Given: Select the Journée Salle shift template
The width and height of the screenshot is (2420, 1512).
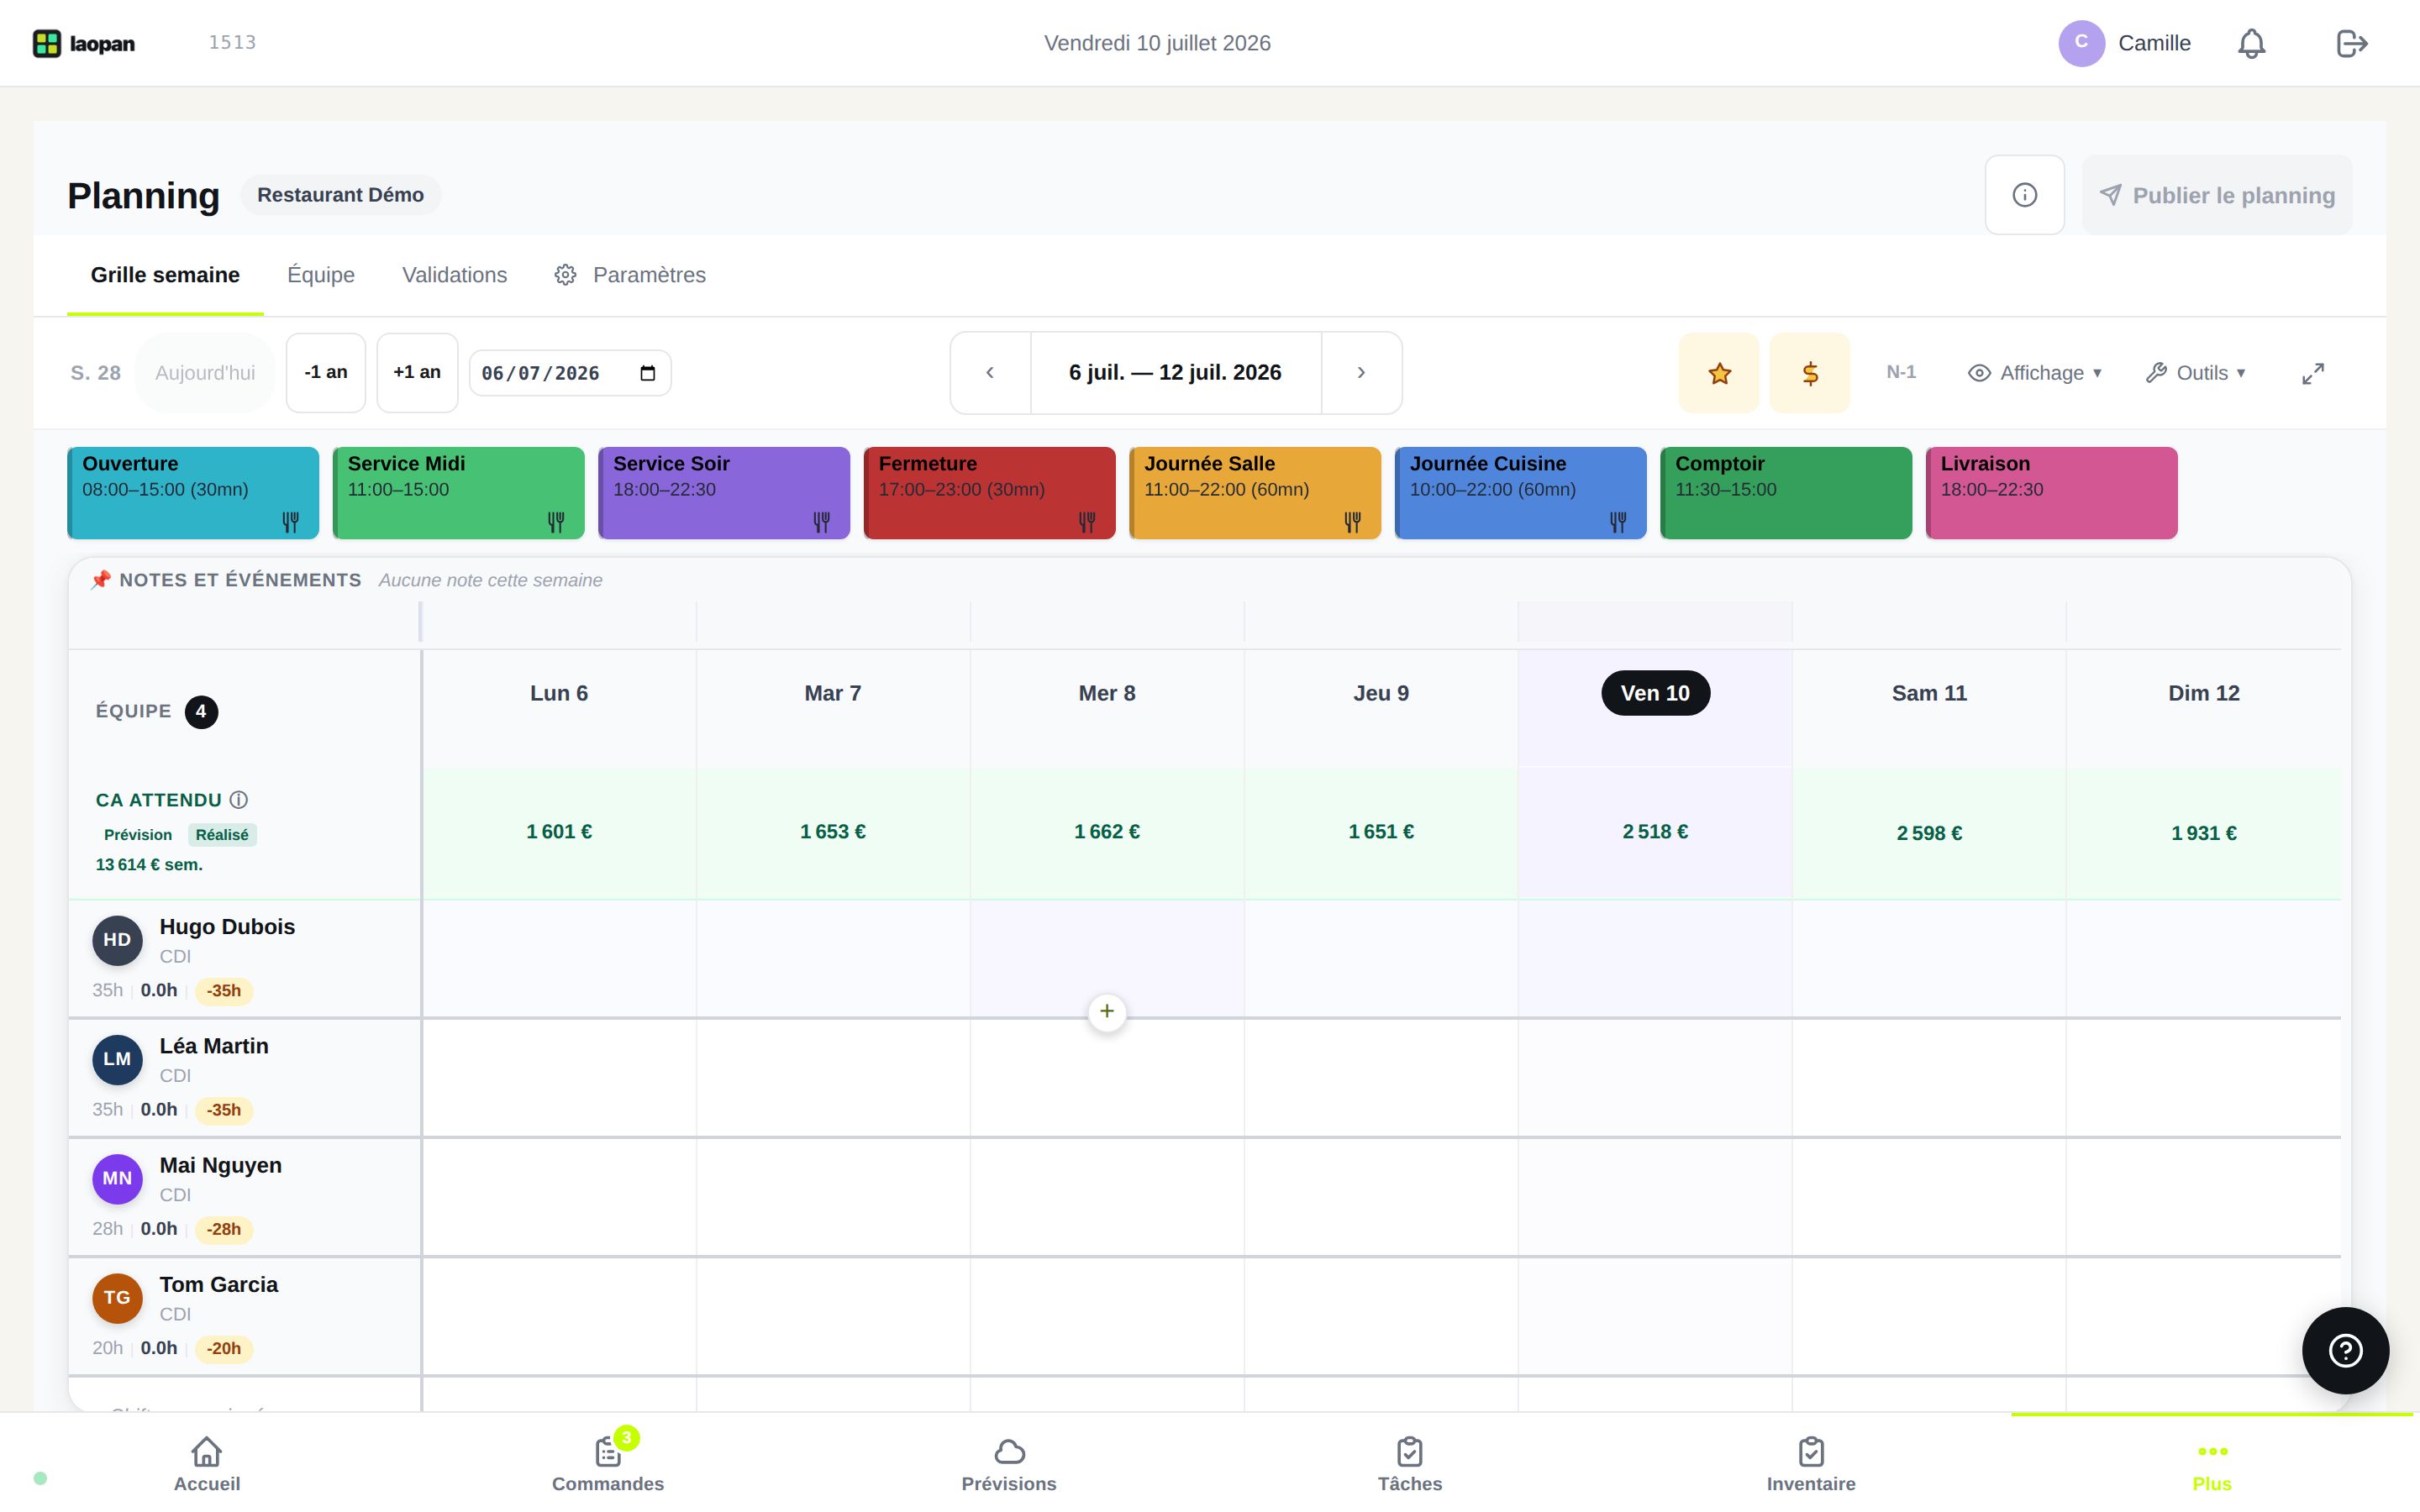Looking at the screenshot, I should [1255, 493].
